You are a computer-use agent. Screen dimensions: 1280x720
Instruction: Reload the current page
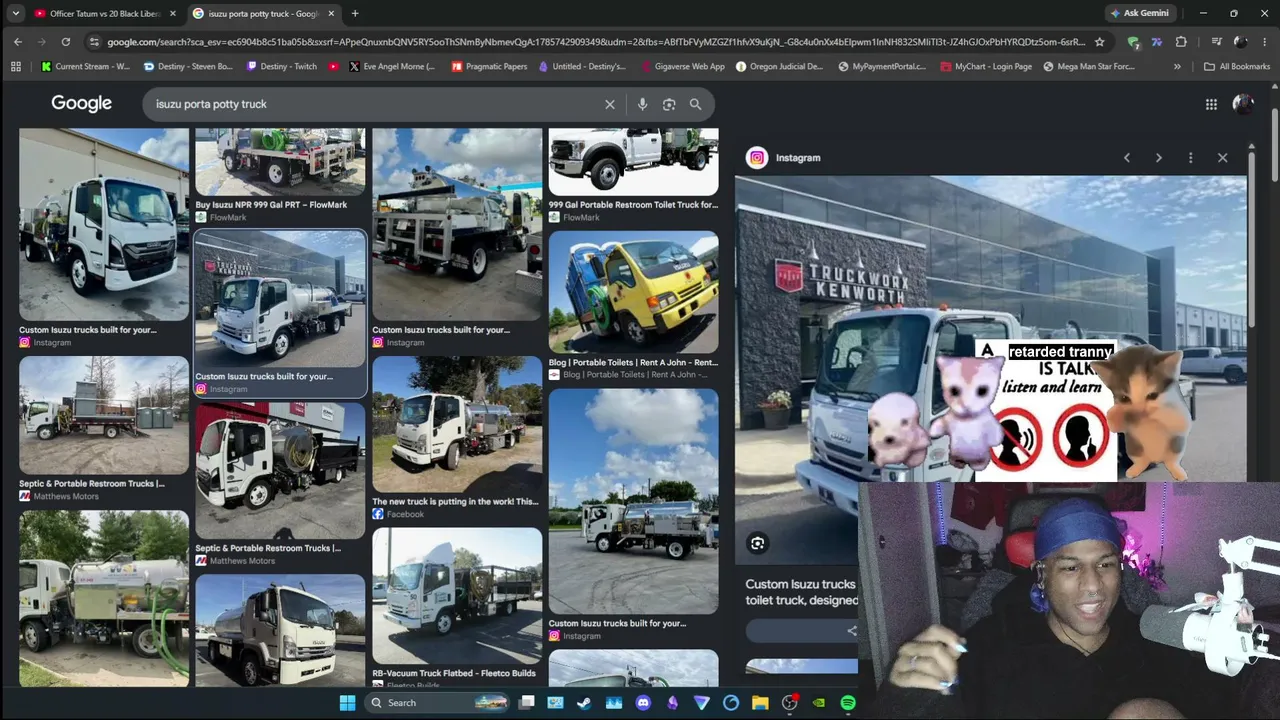click(66, 42)
